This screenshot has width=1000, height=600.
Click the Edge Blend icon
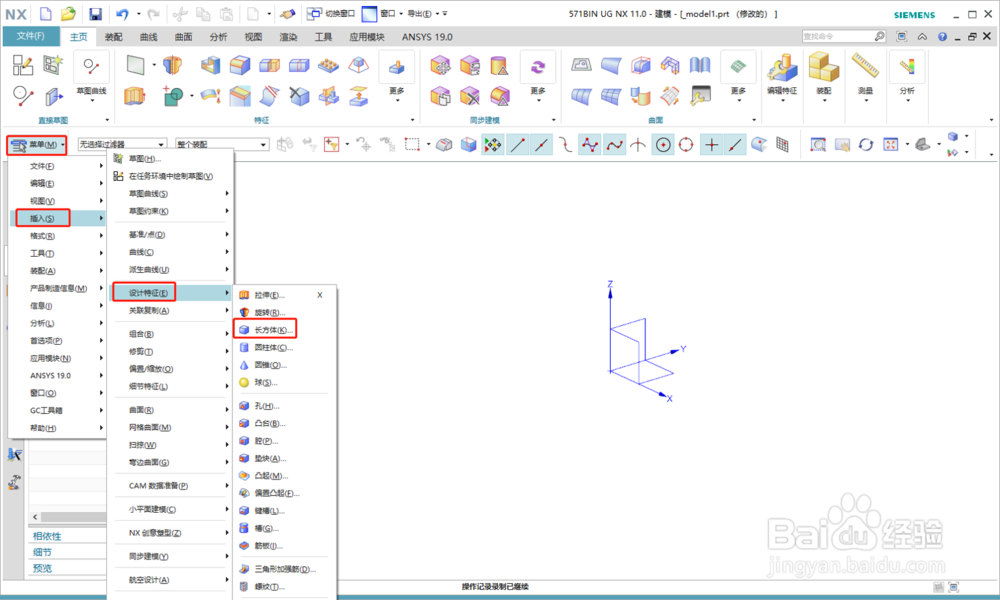coord(240,64)
